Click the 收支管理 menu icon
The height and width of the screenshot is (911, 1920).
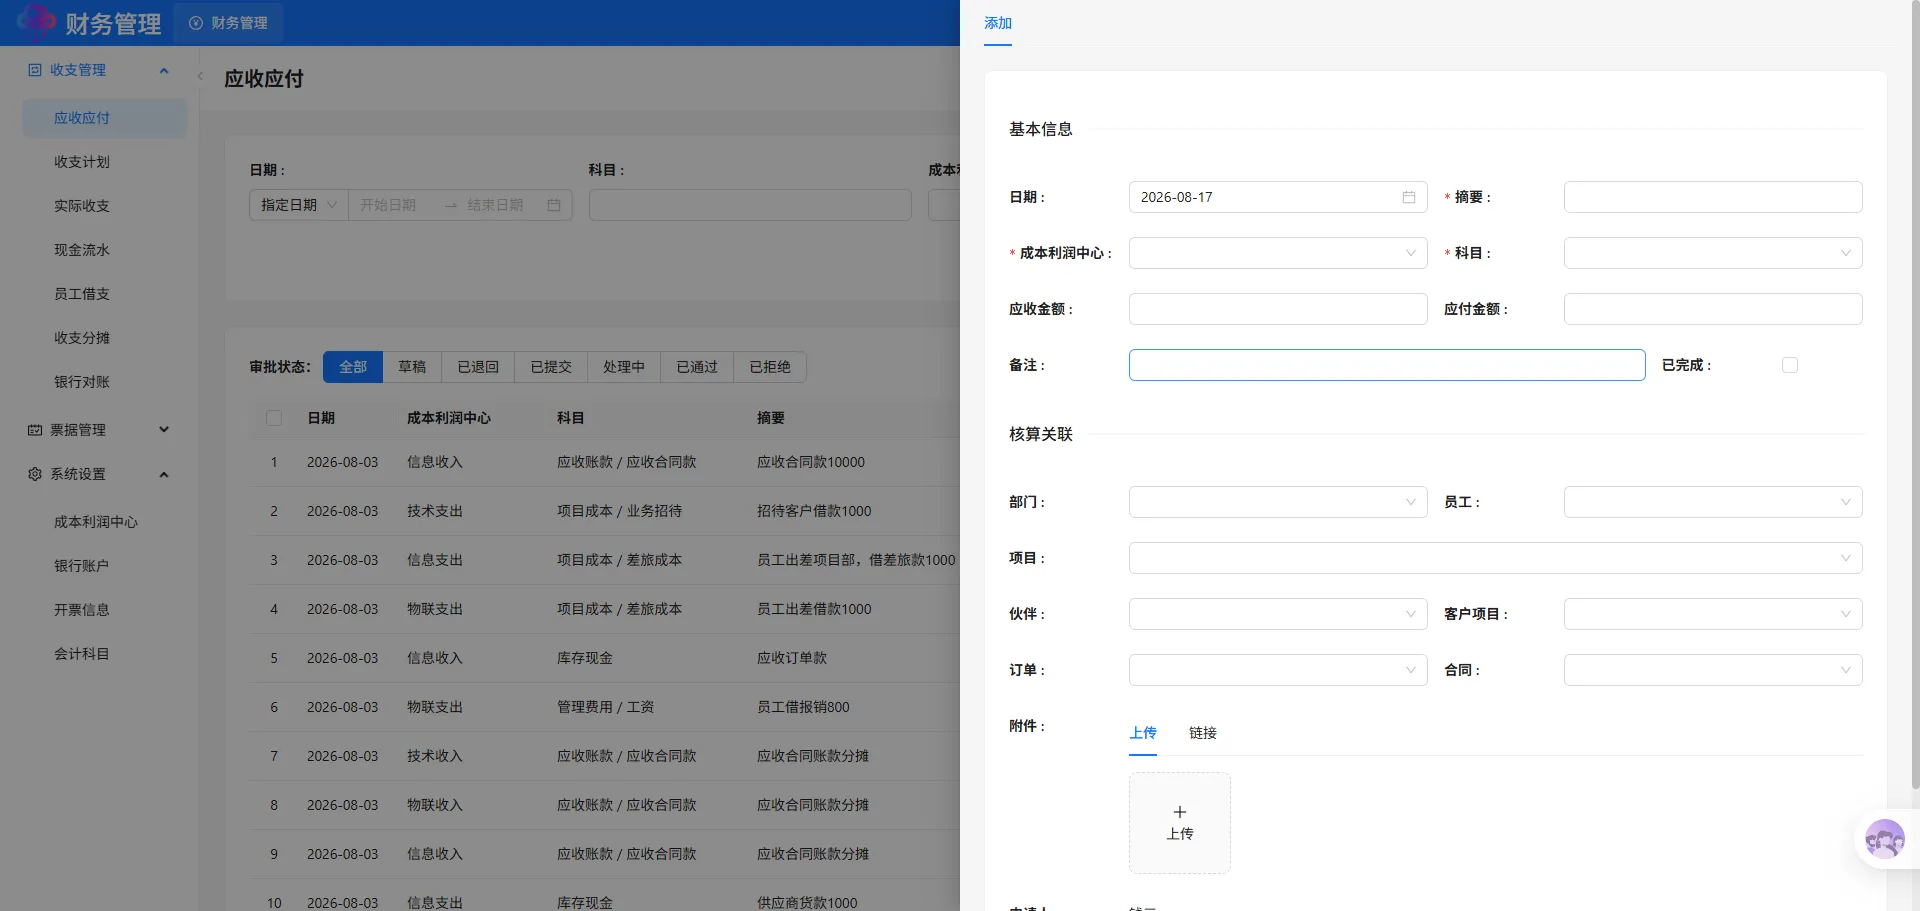pos(35,70)
